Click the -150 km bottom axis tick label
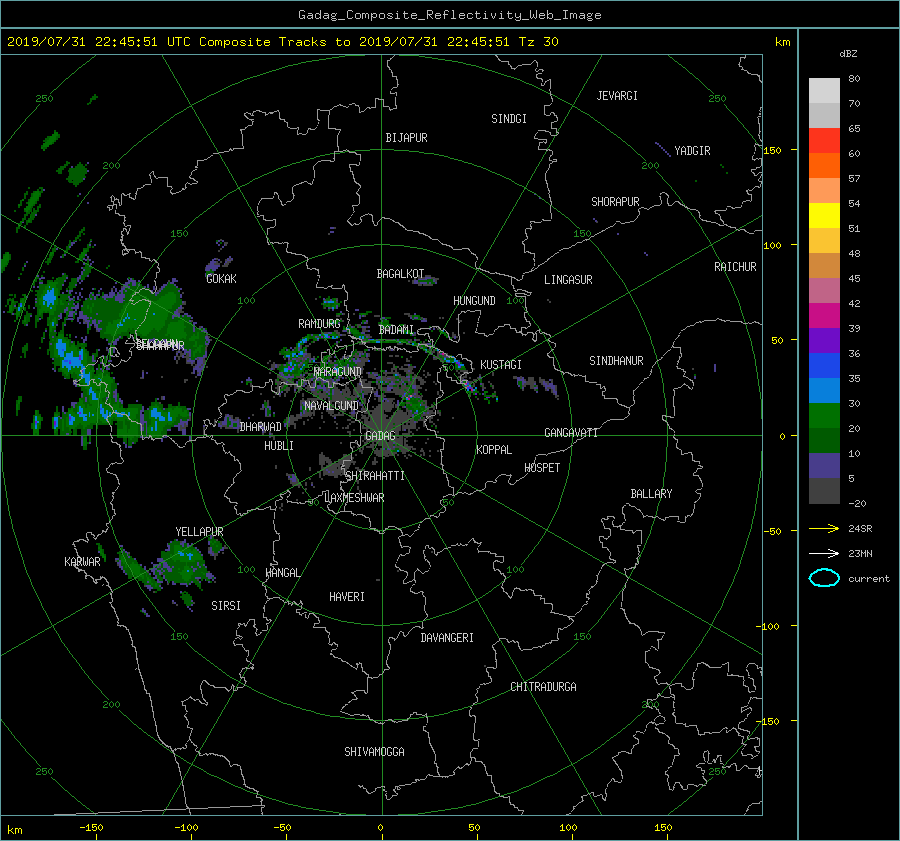The height and width of the screenshot is (841, 900). tap(91, 827)
